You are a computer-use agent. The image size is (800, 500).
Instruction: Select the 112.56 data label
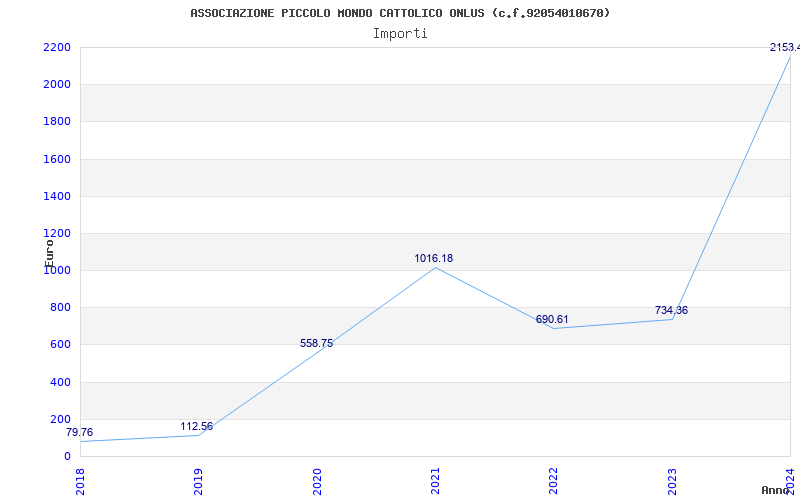196,427
